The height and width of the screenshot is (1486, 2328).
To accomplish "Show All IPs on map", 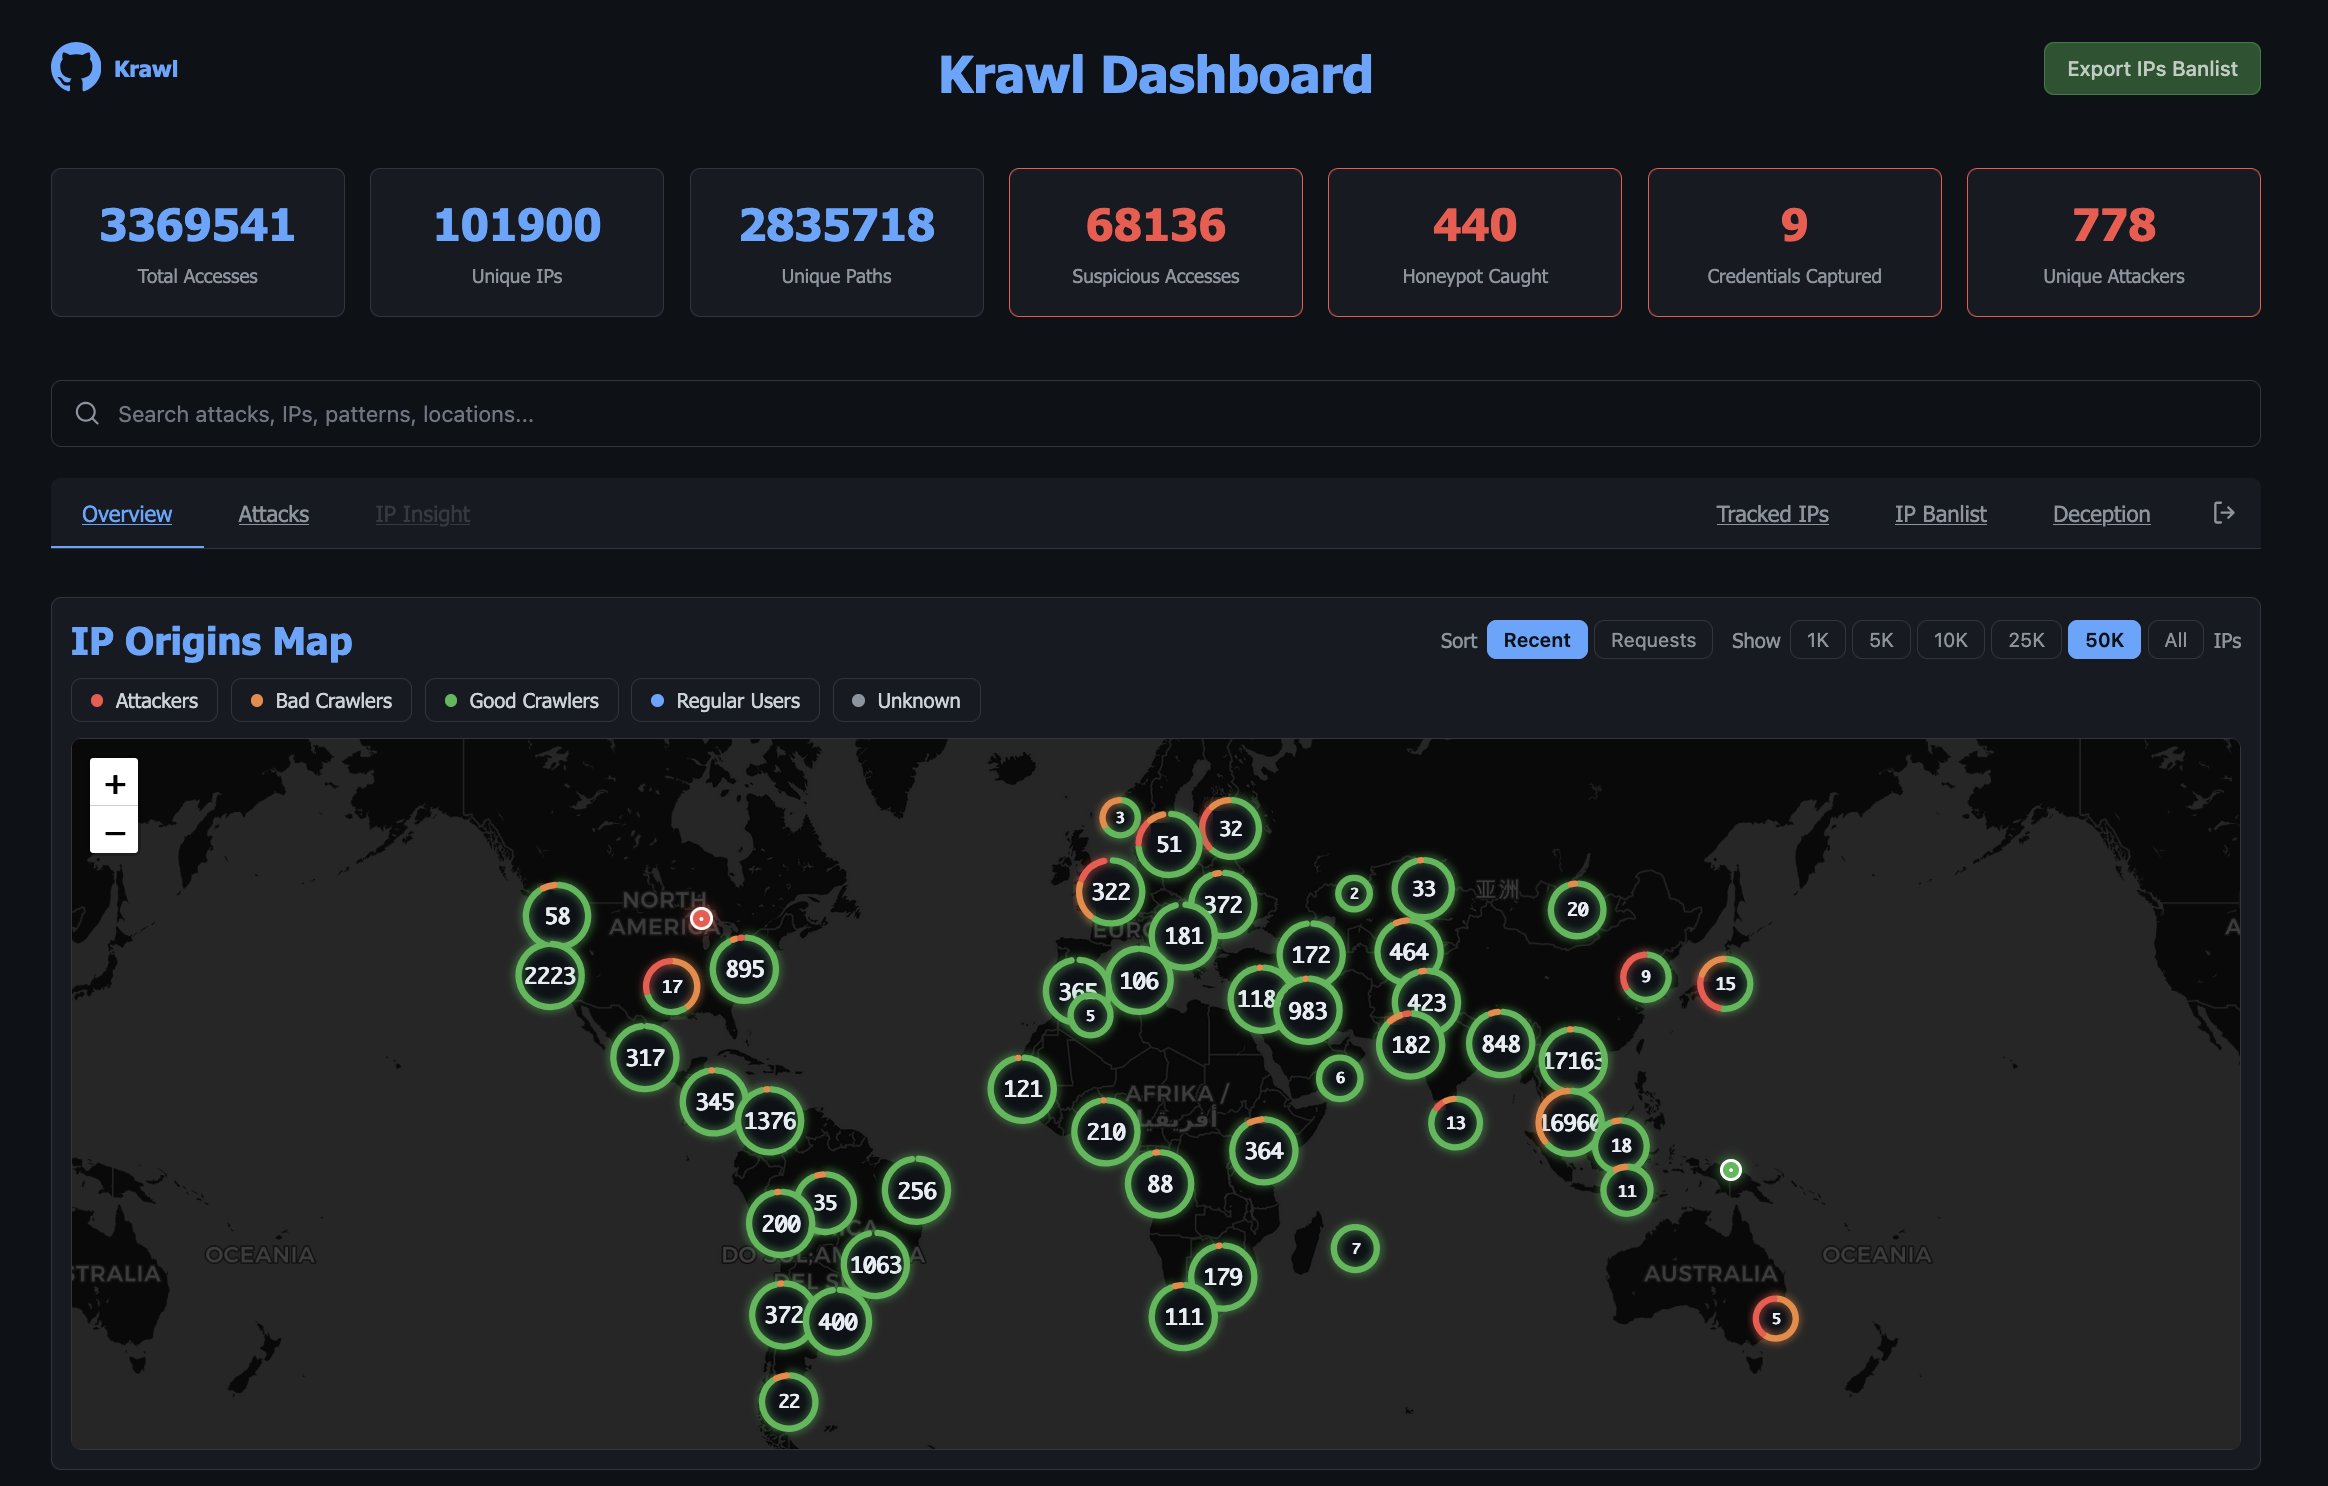I will tap(2175, 640).
